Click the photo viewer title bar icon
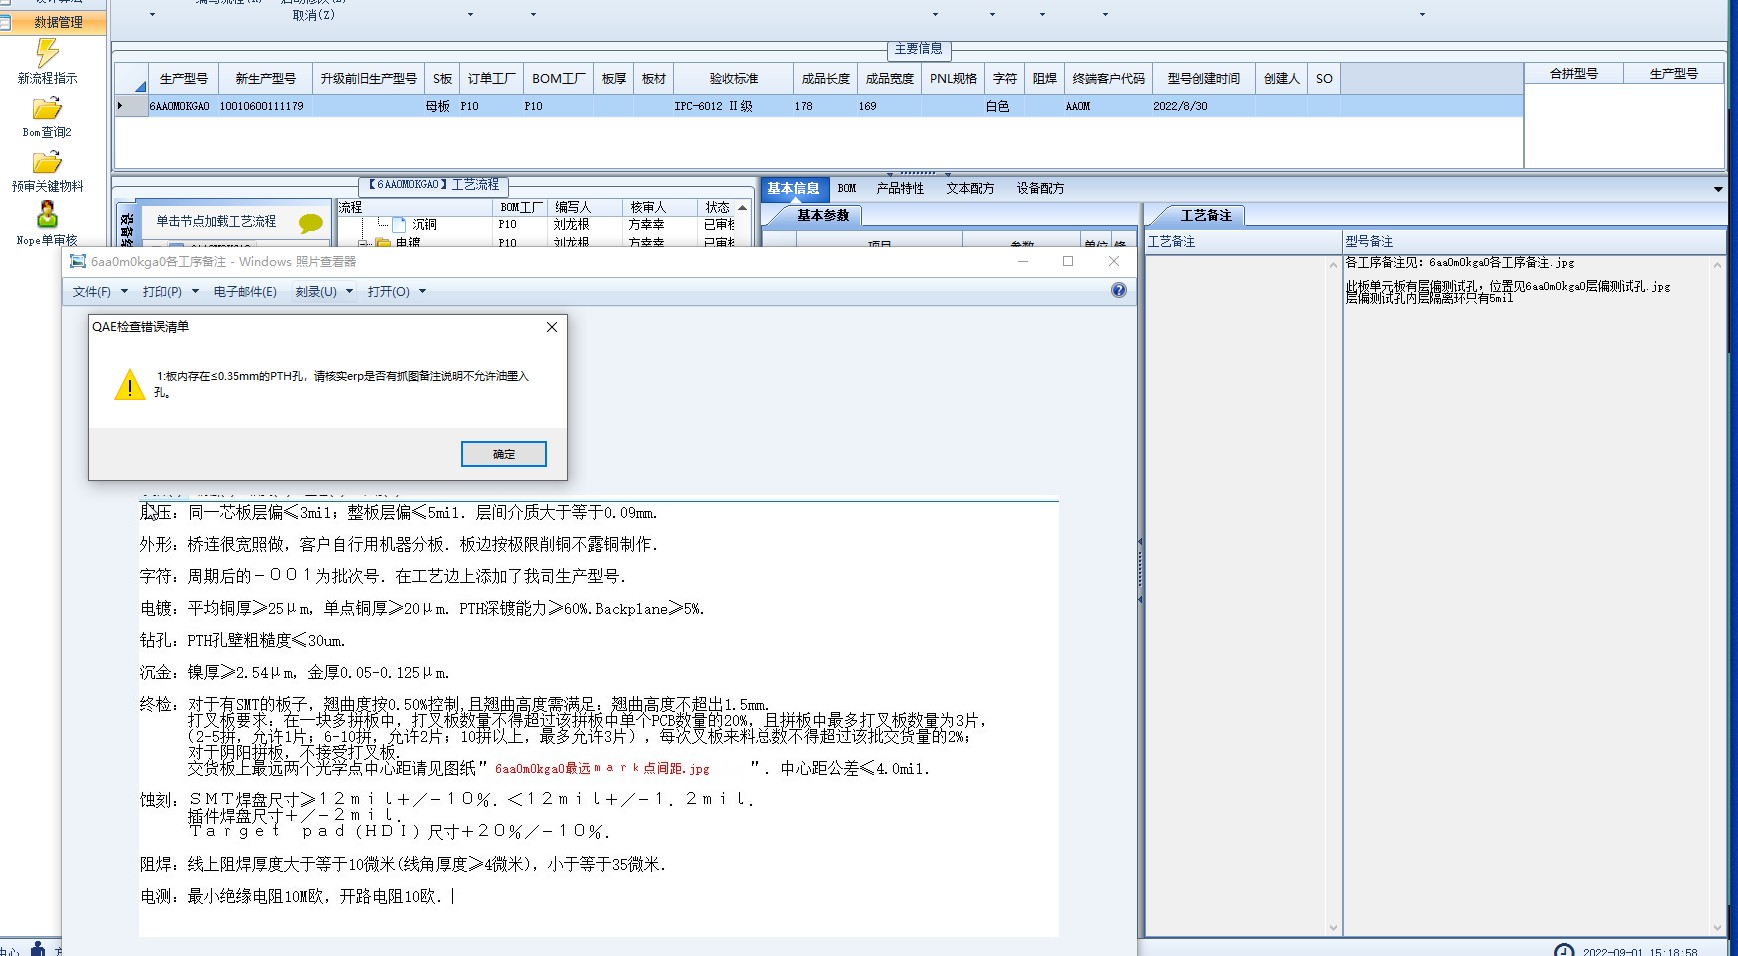Image resolution: width=1738 pixels, height=956 pixels. coord(77,261)
